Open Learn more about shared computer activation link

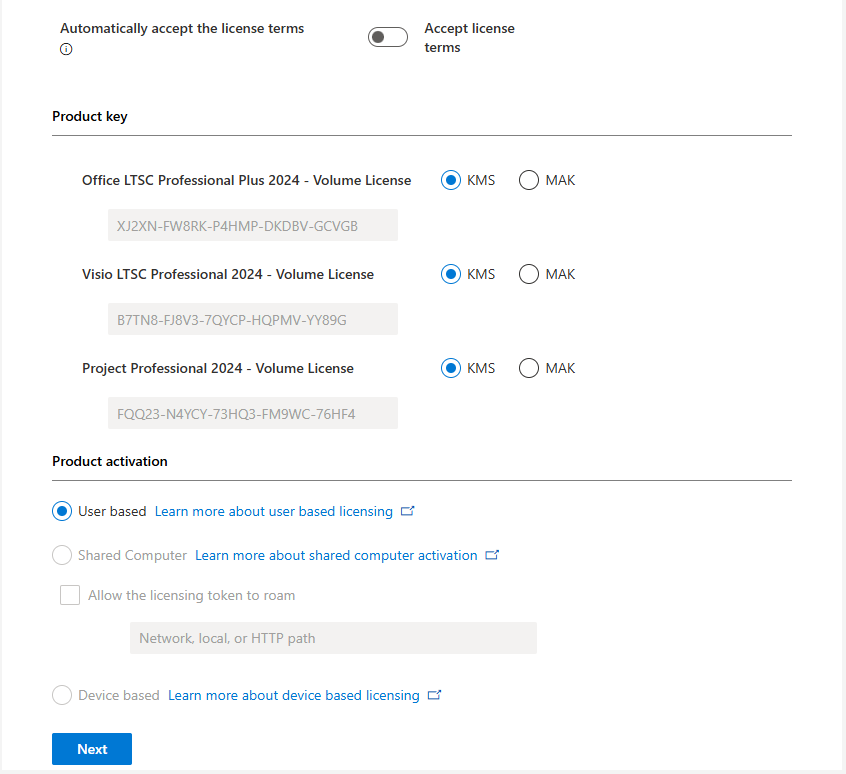336,556
